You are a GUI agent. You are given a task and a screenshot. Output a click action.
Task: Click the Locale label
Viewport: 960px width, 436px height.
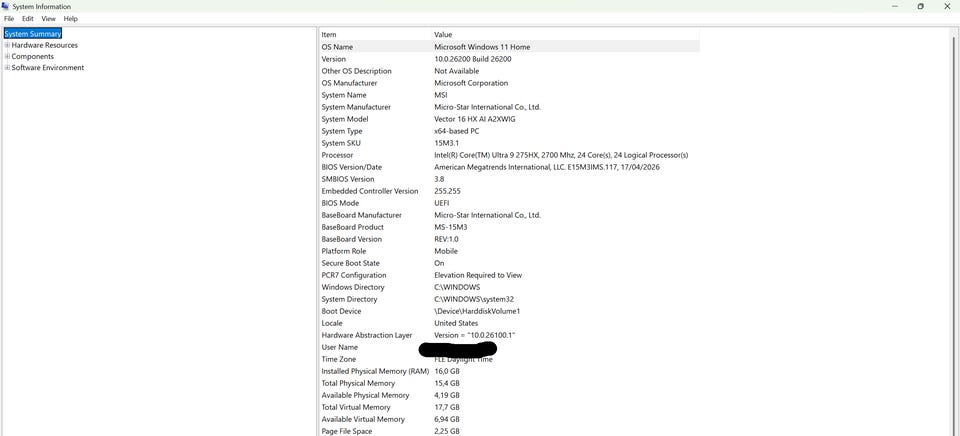(x=332, y=323)
